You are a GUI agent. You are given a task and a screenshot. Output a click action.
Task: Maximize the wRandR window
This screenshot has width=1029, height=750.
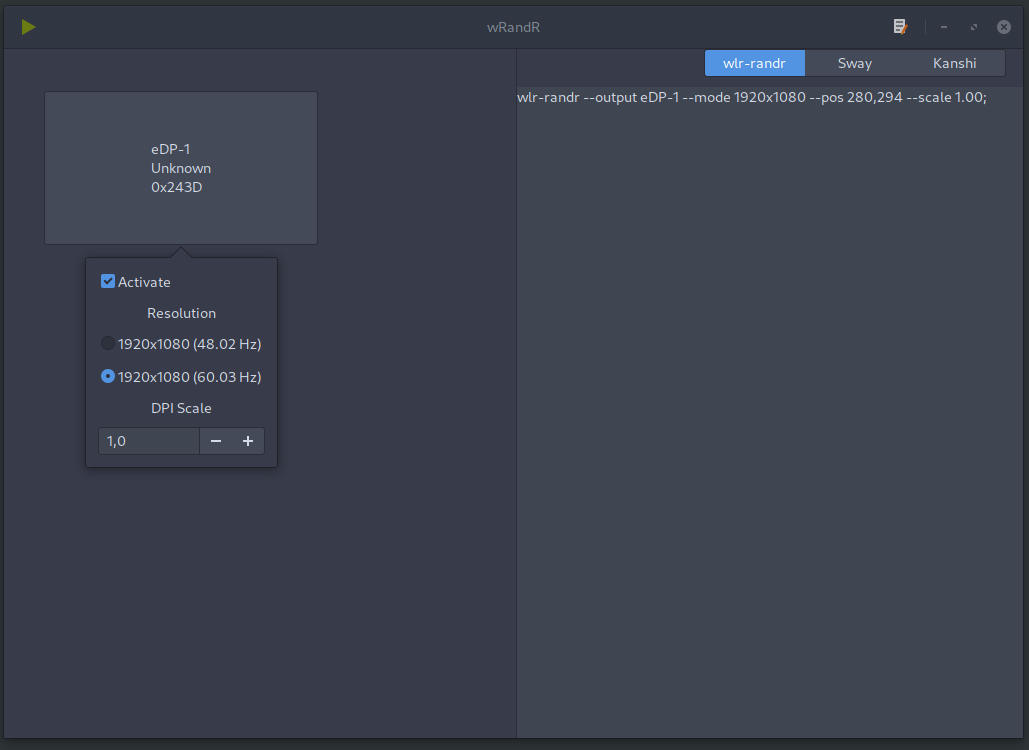974,27
